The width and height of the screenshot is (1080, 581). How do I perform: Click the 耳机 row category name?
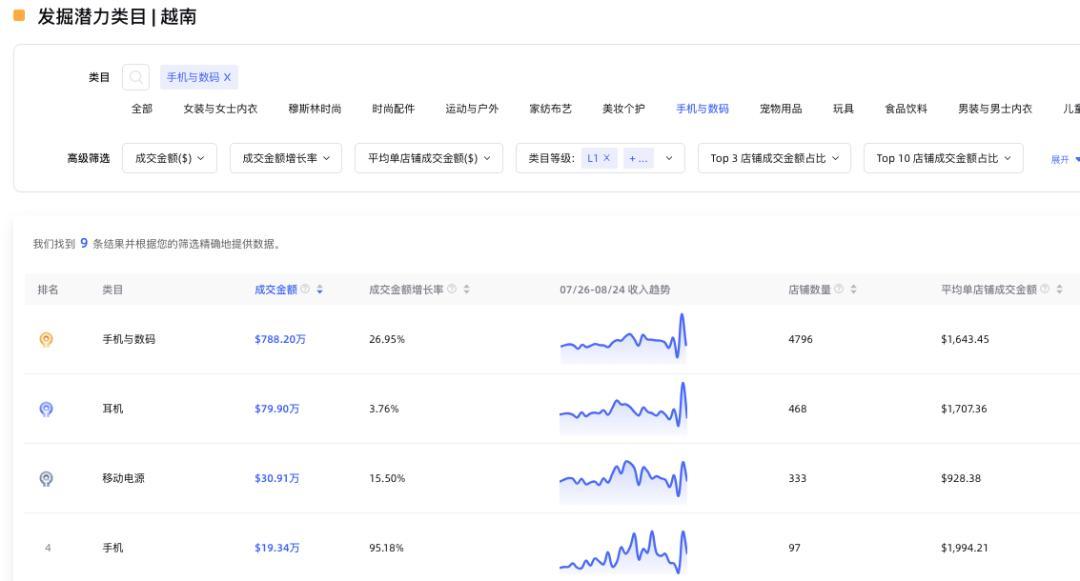(112, 409)
